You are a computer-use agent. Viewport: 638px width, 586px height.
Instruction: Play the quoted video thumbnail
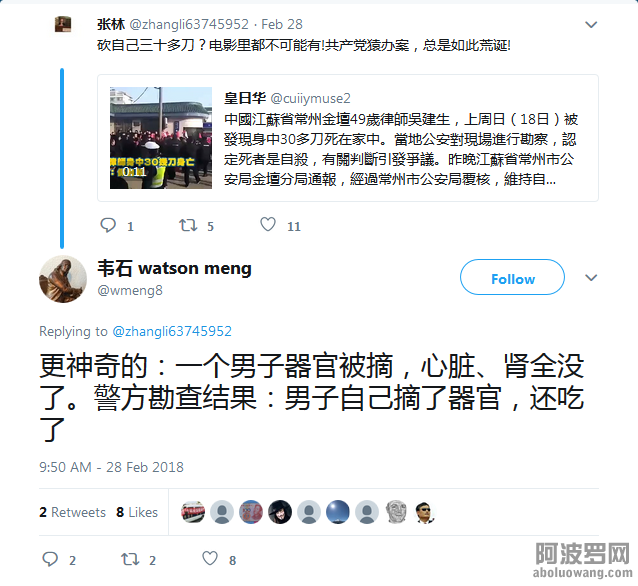161,138
